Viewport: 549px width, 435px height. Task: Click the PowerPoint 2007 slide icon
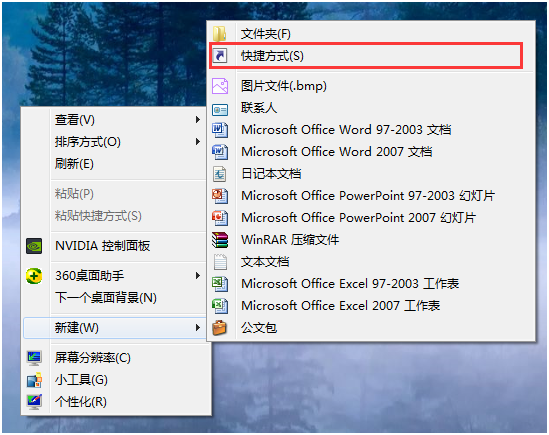220,218
